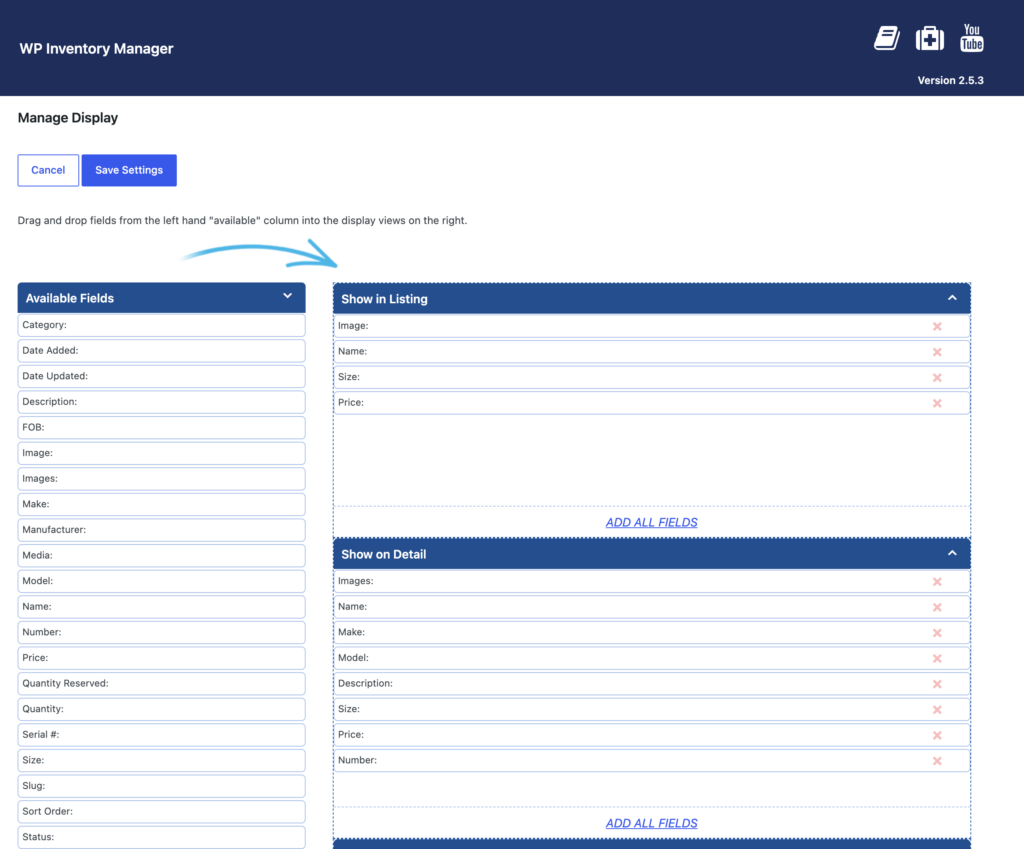This screenshot has width=1024, height=849.
Task: Click the Image row in Show in Listing
Action: coord(652,326)
